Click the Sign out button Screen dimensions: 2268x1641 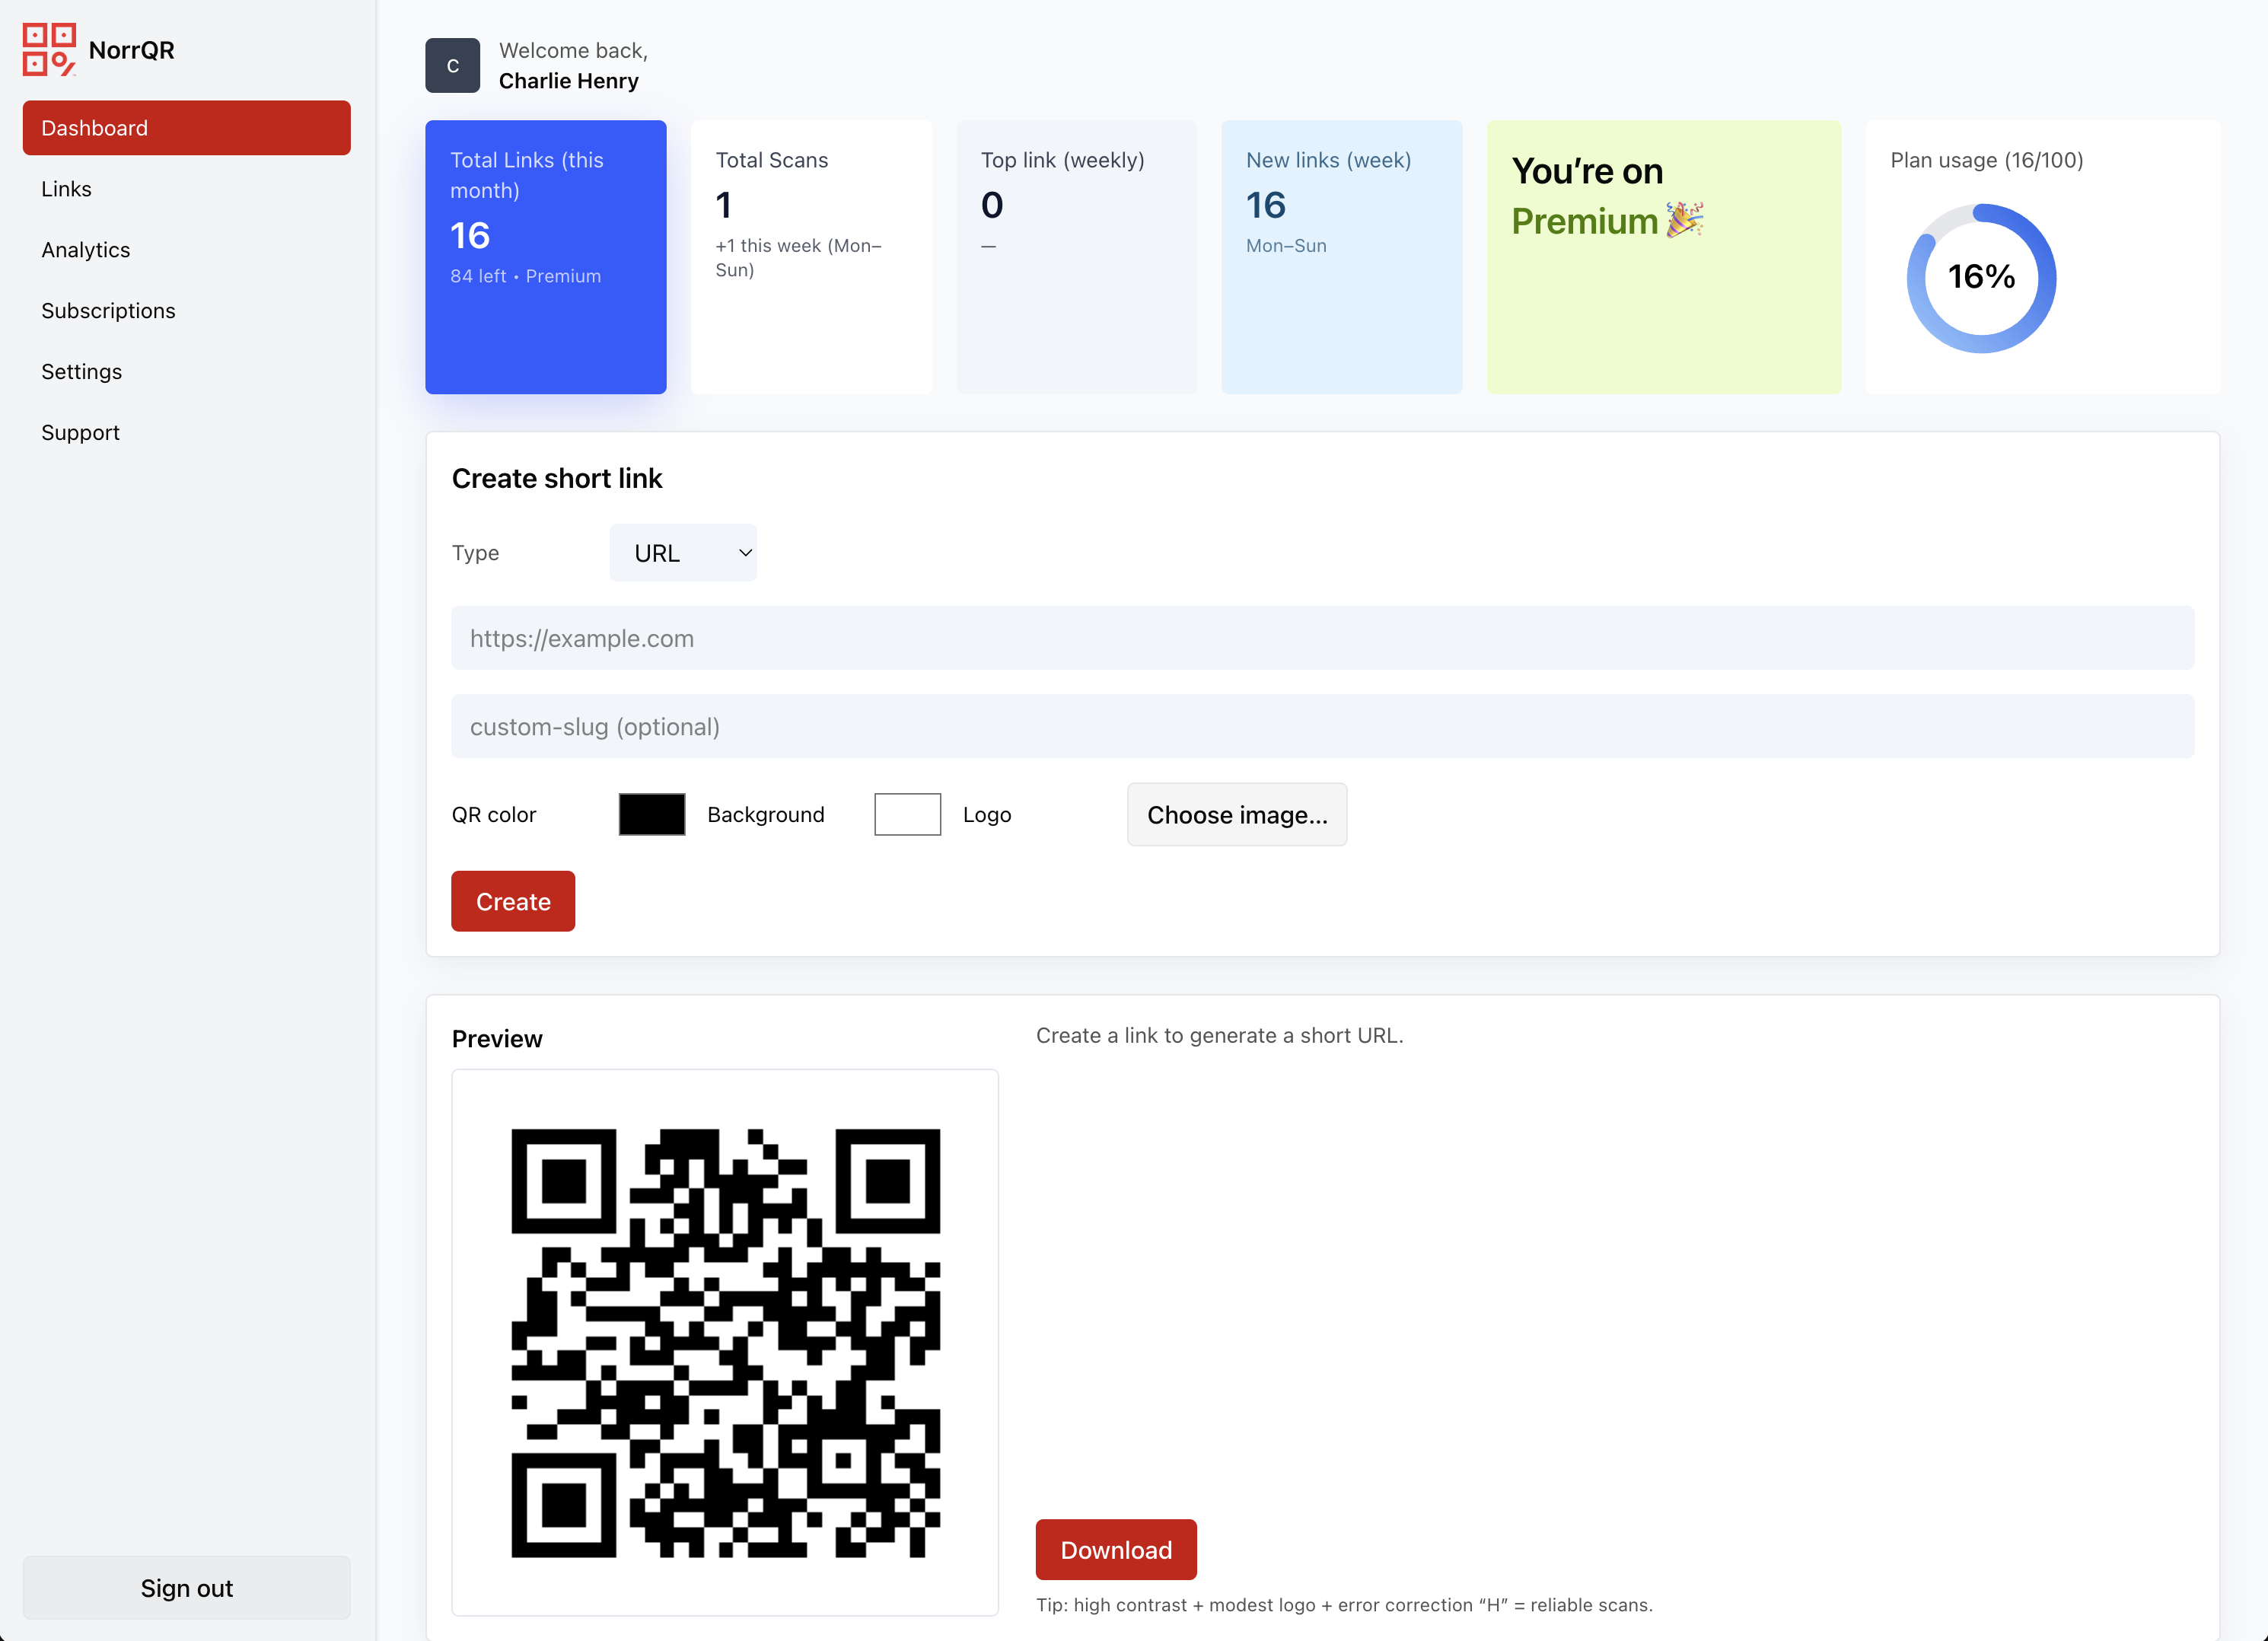[186, 1587]
